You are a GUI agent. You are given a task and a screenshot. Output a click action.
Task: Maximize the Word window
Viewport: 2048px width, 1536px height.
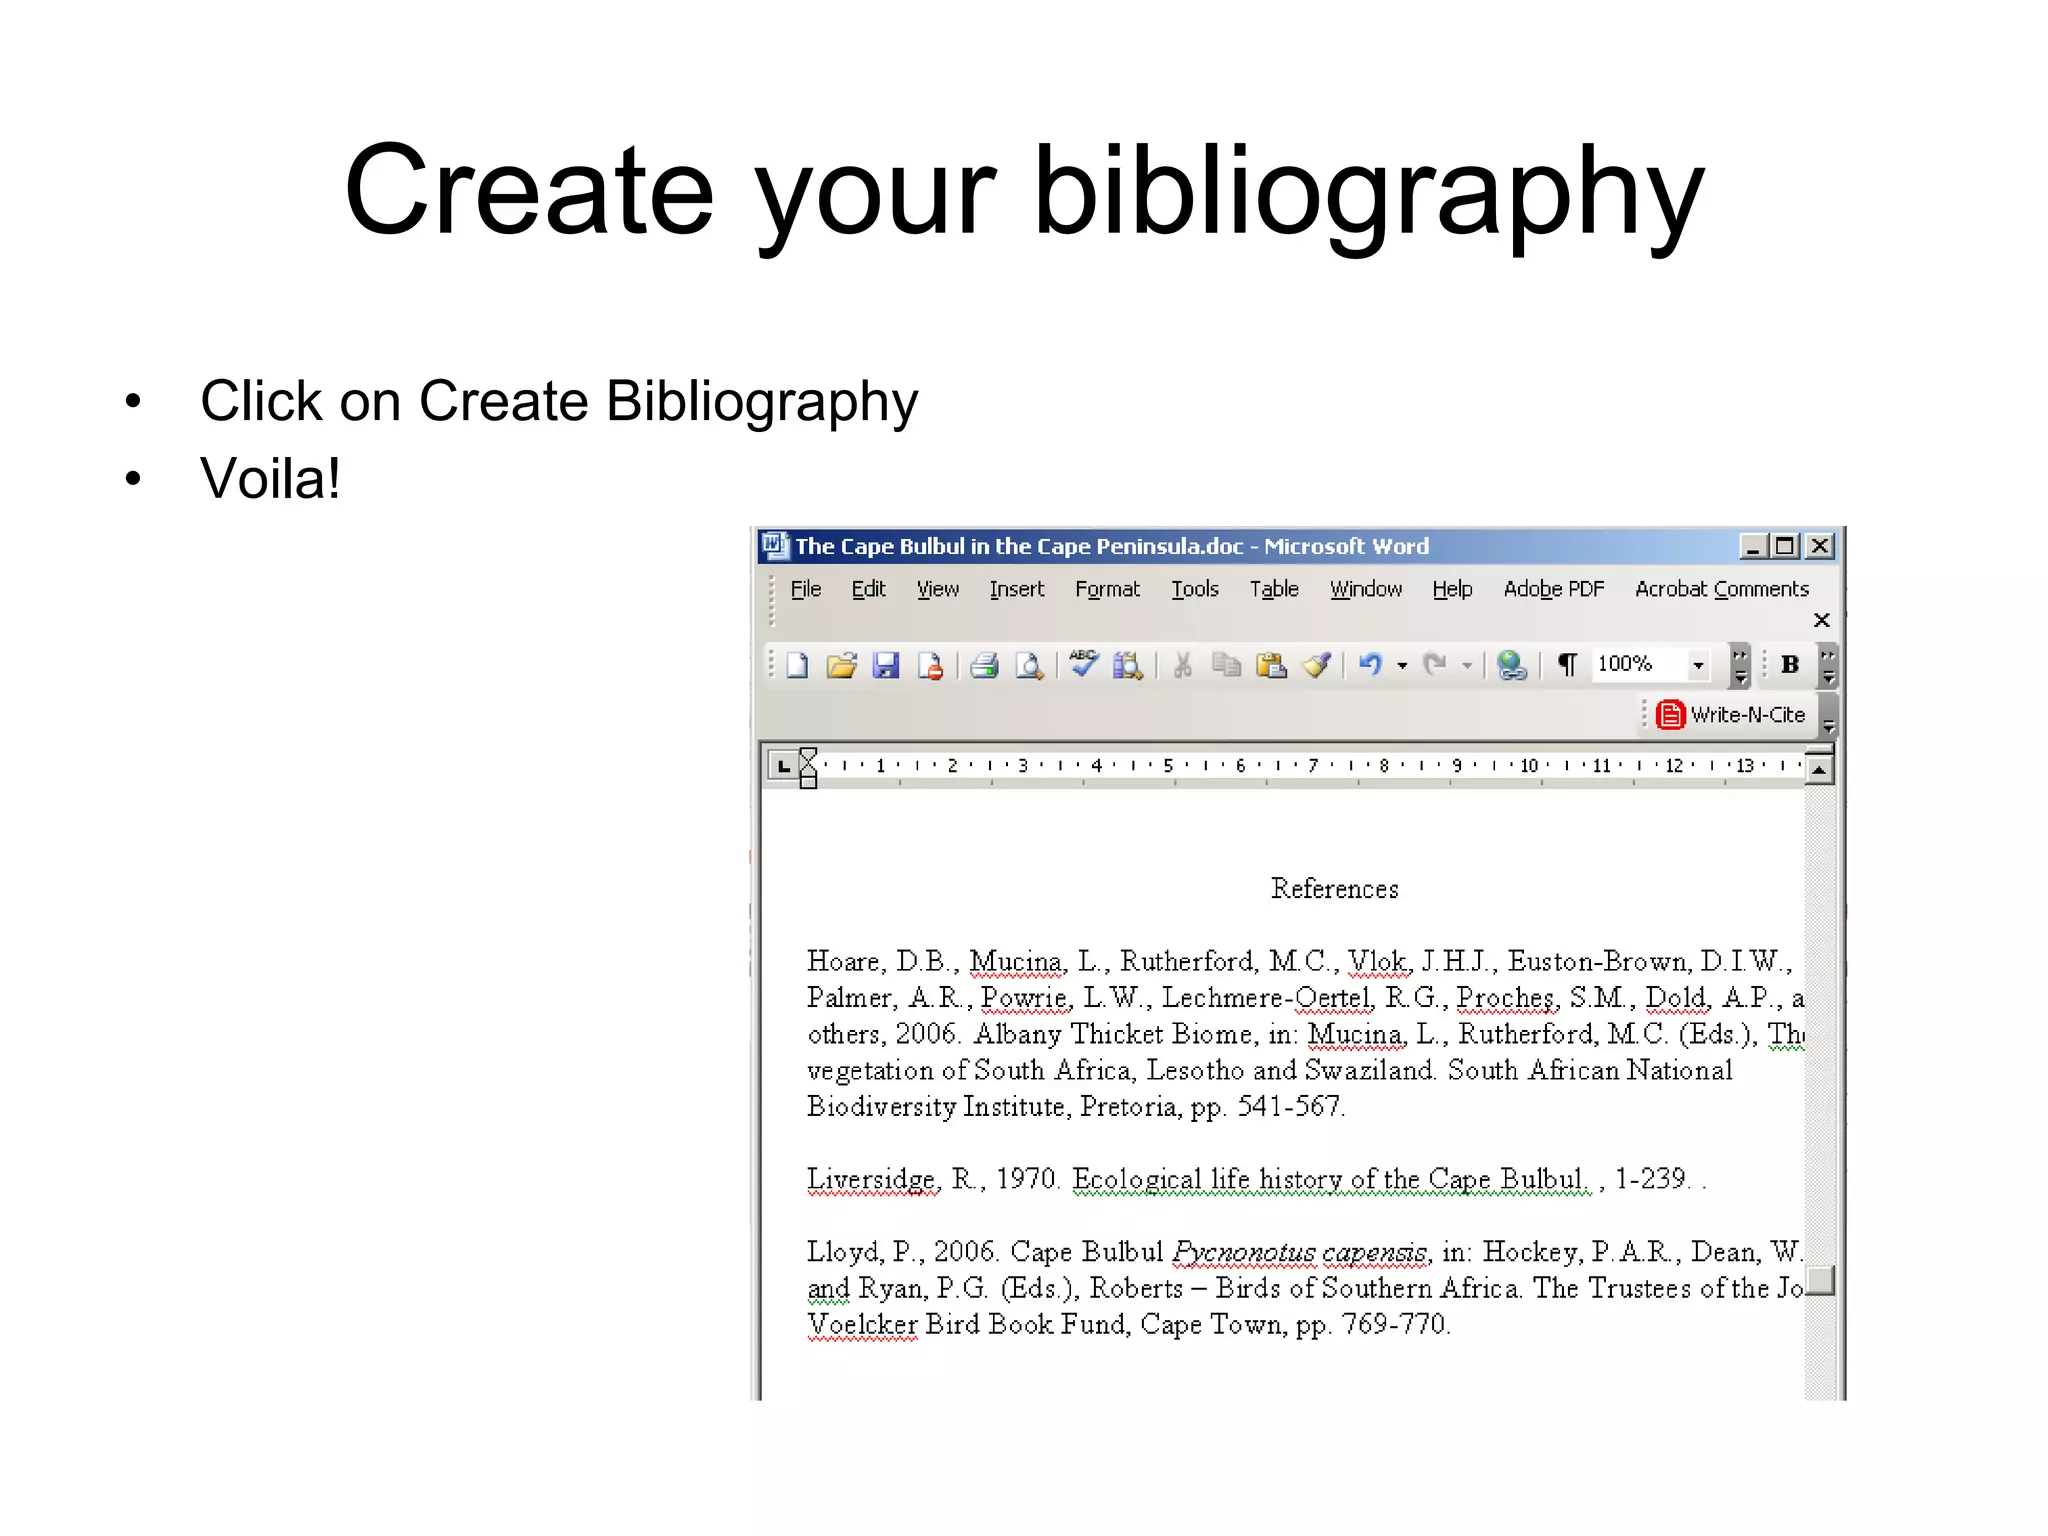click(1785, 546)
